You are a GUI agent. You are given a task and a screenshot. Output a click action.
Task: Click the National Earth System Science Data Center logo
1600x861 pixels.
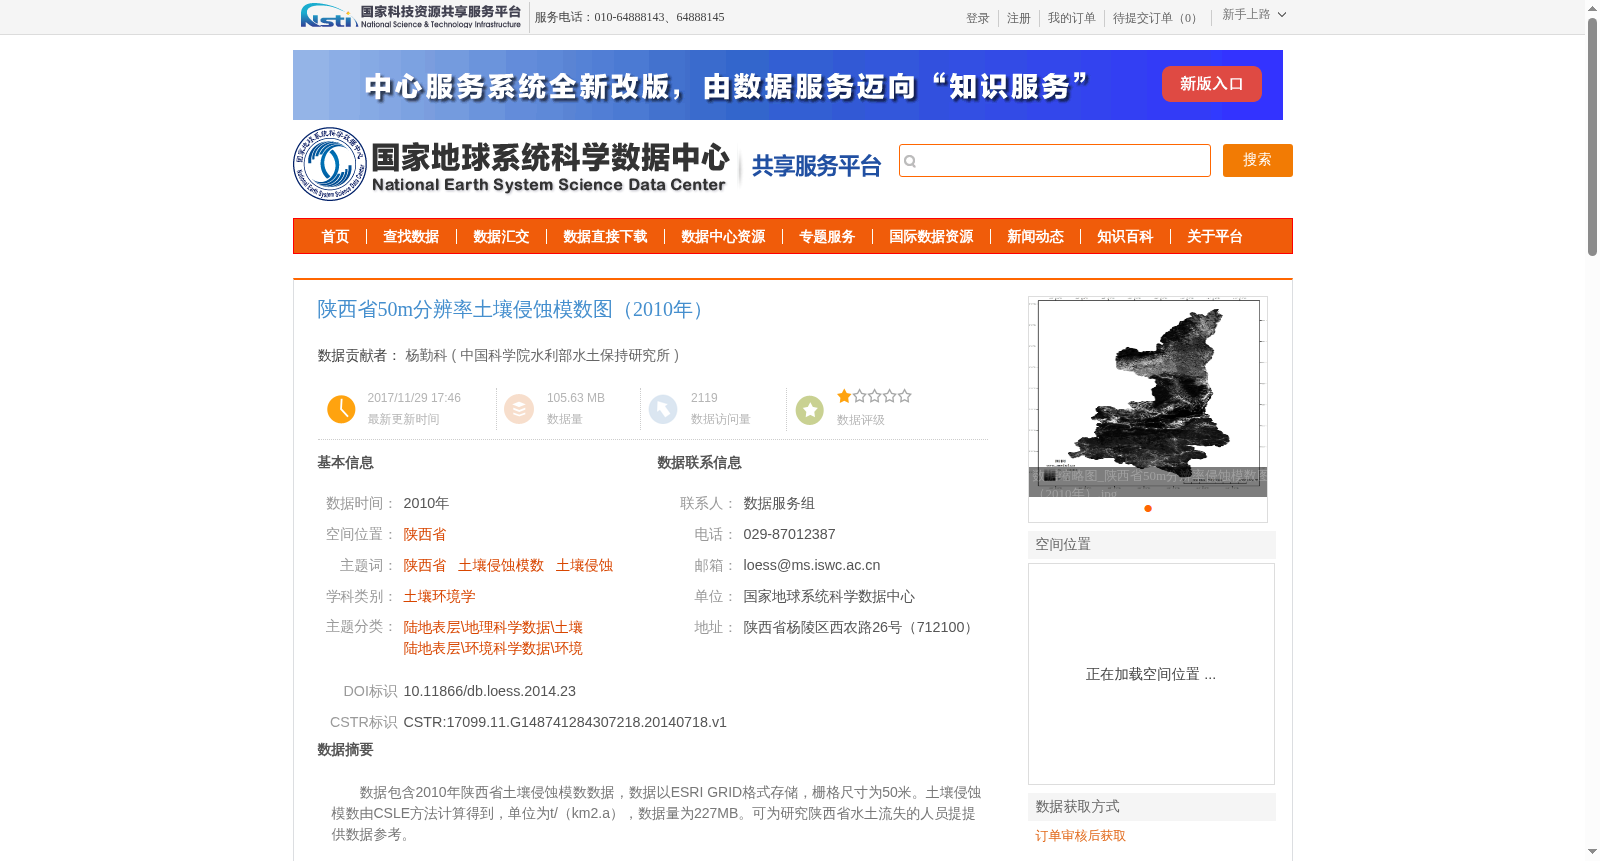512,164
